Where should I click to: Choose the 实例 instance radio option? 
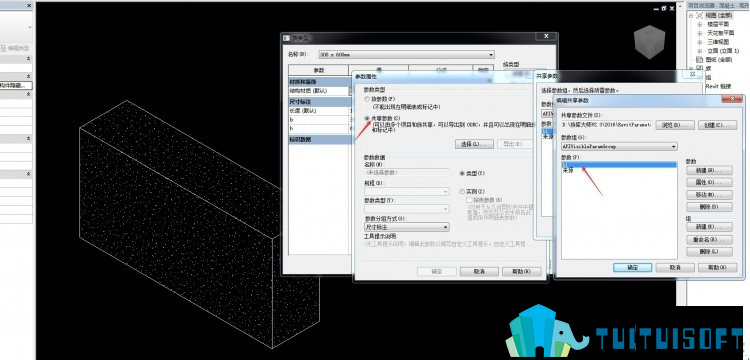point(462,191)
